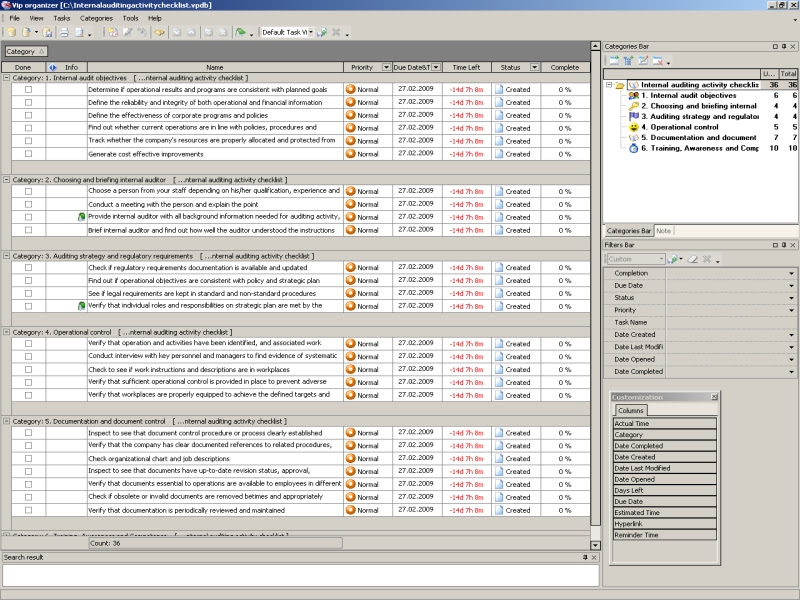Expand the Completion filter dropdown
The width and height of the screenshot is (800, 600).
point(791,273)
